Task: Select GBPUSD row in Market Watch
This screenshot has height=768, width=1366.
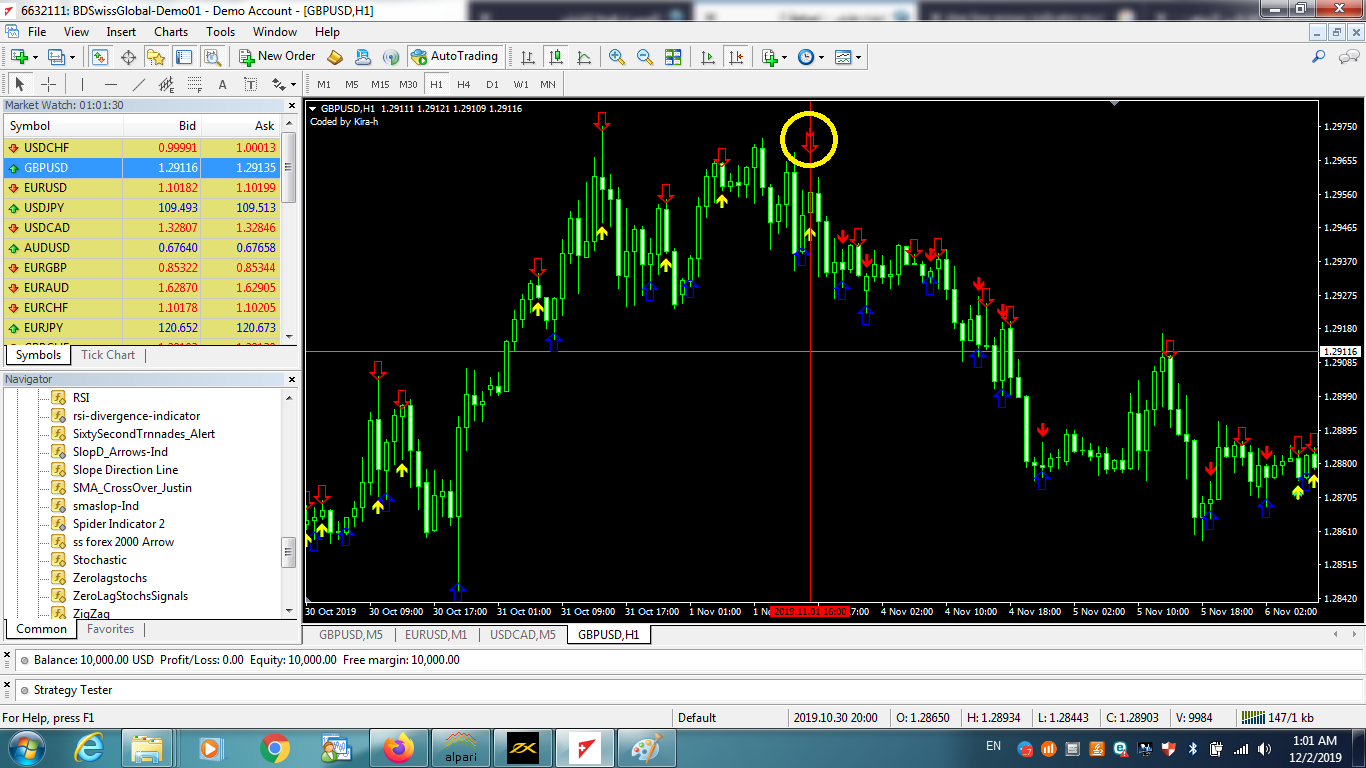Action: (x=143, y=167)
